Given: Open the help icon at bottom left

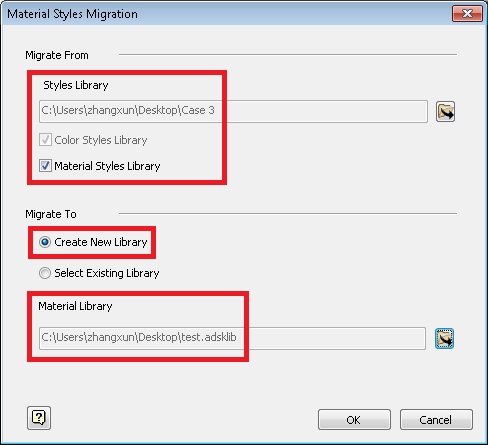Looking at the screenshot, I should (x=39, y=418).
